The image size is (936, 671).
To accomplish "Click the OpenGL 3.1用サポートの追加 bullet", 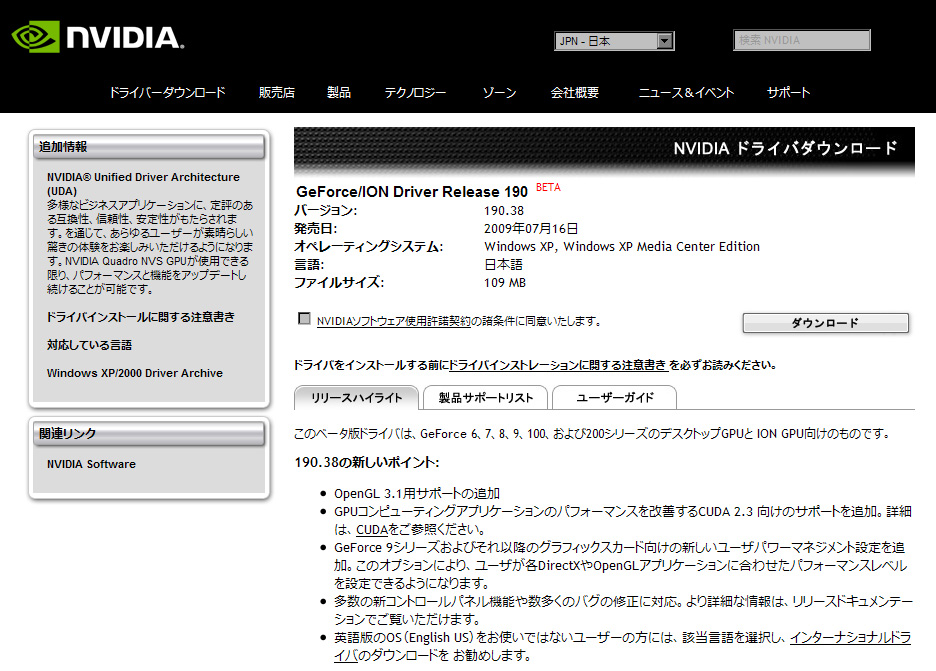I will [x=417, y=494].
